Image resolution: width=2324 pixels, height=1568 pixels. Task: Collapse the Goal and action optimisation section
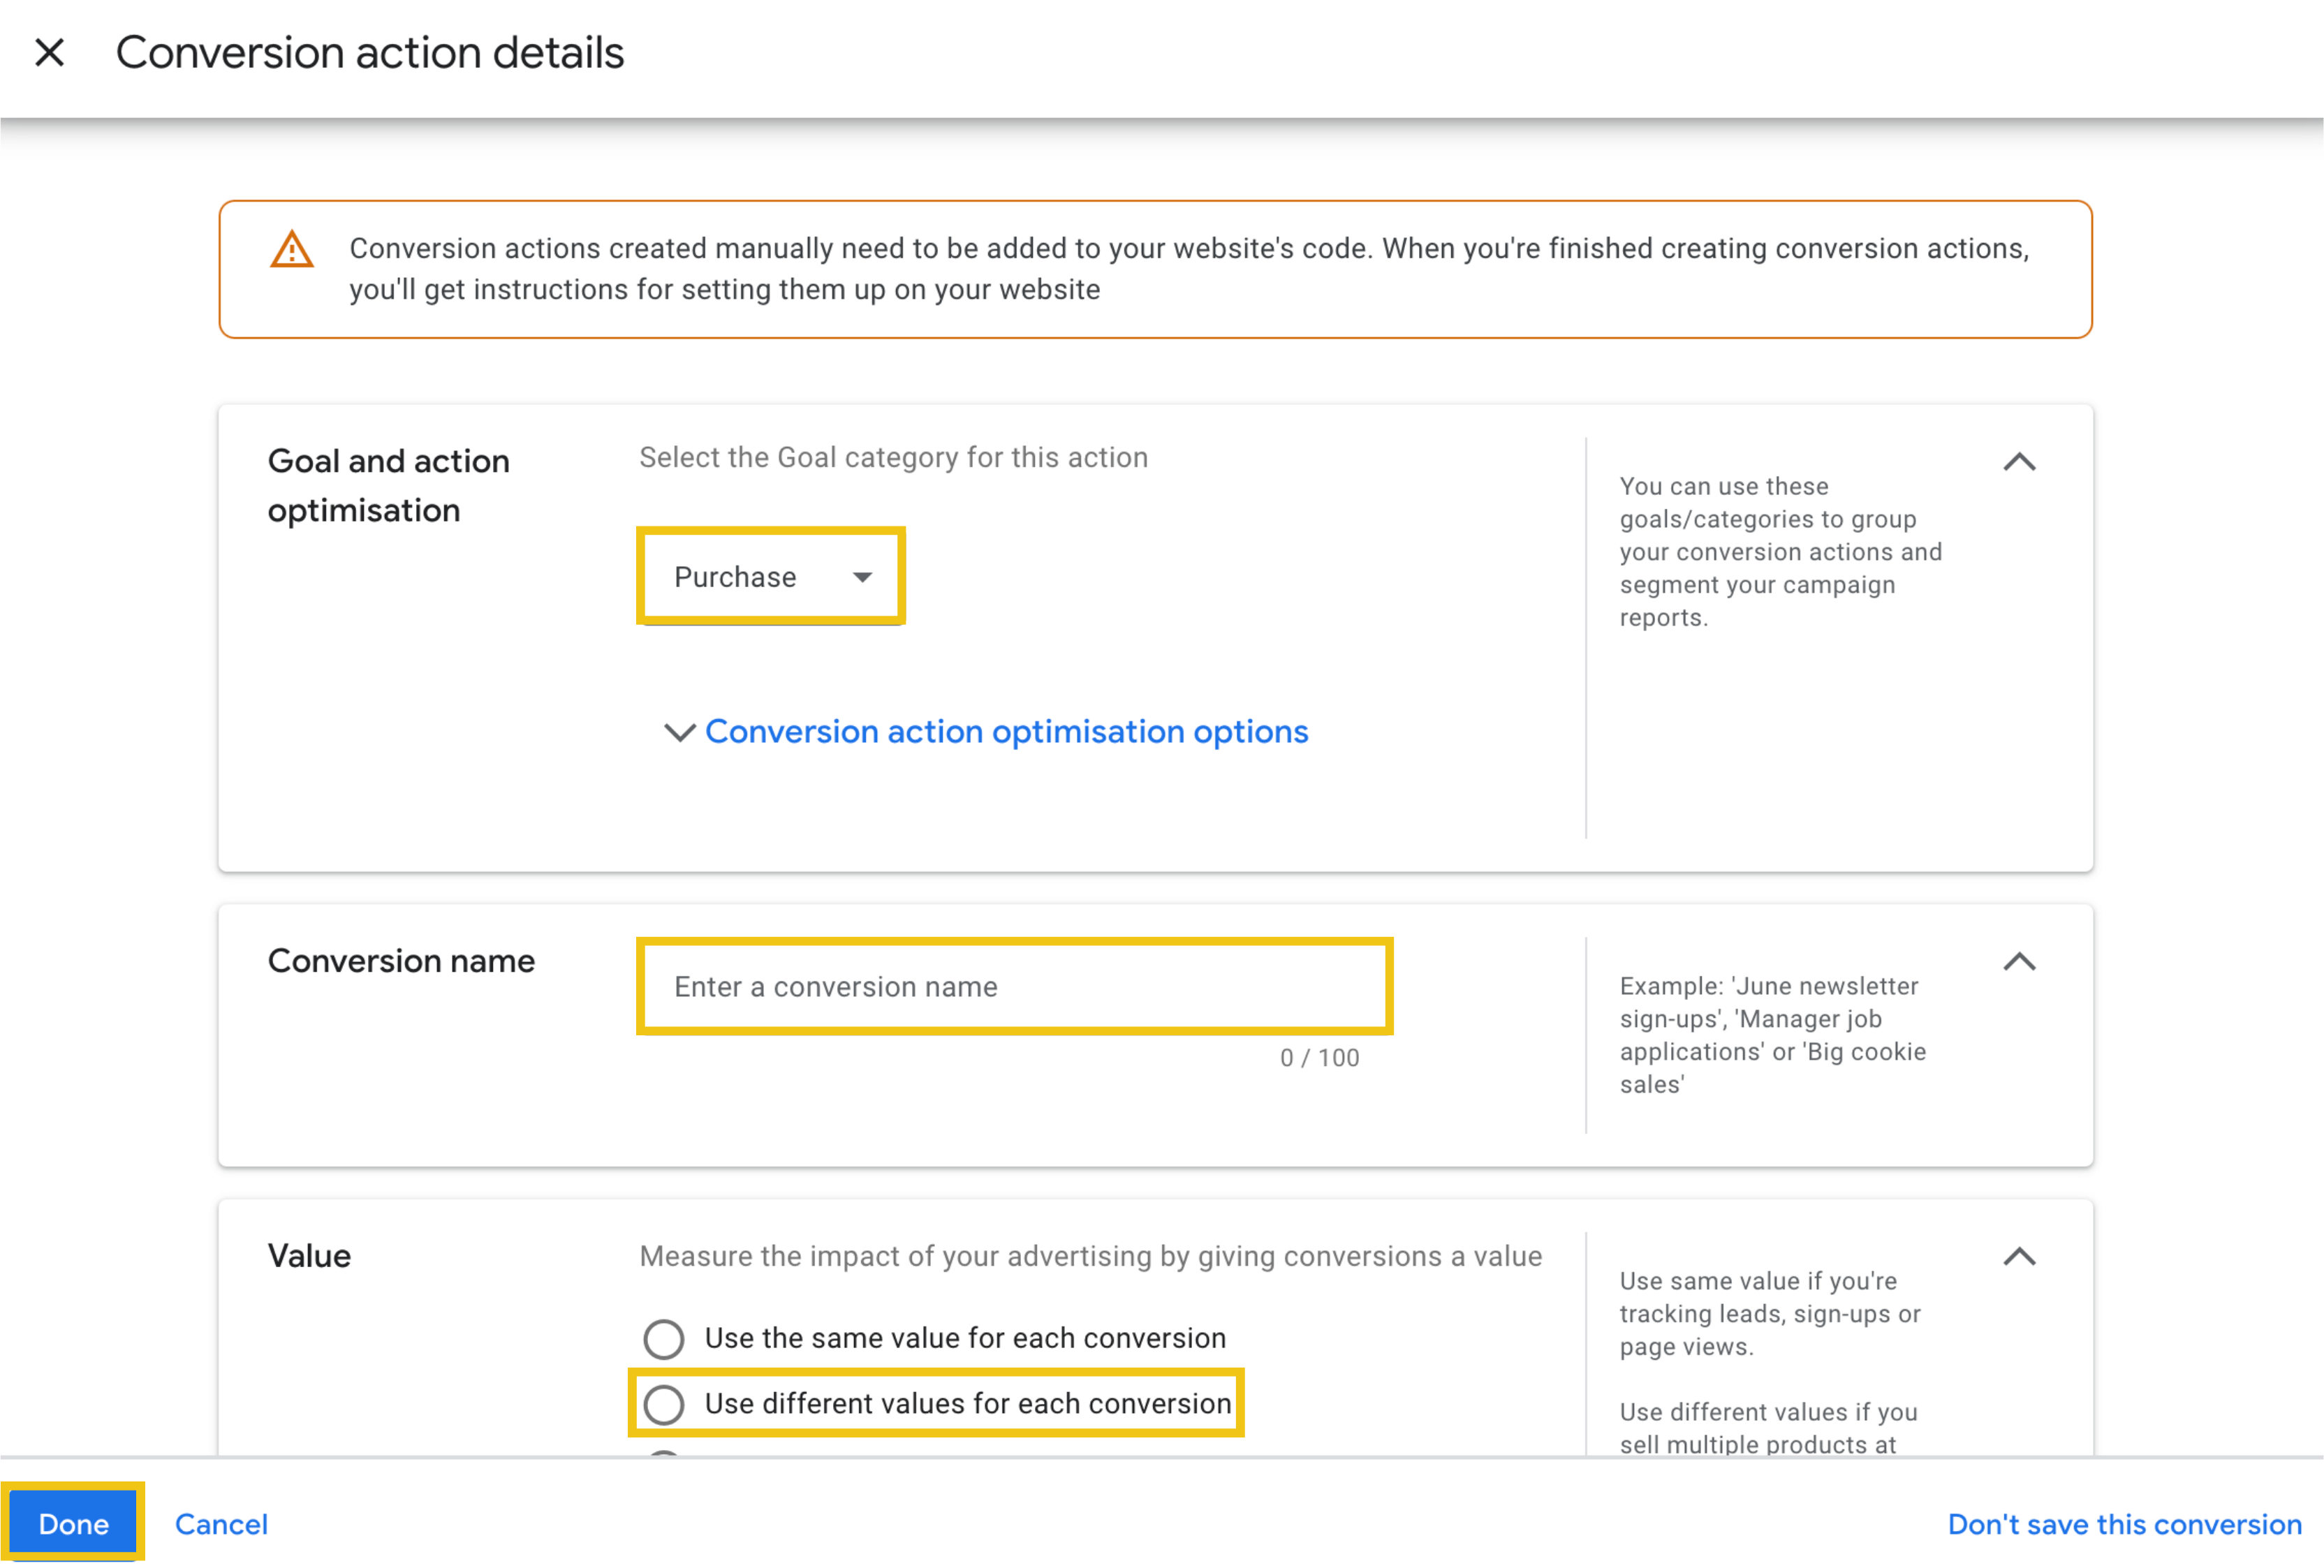pyautogui.click(x=2019, y=462)
